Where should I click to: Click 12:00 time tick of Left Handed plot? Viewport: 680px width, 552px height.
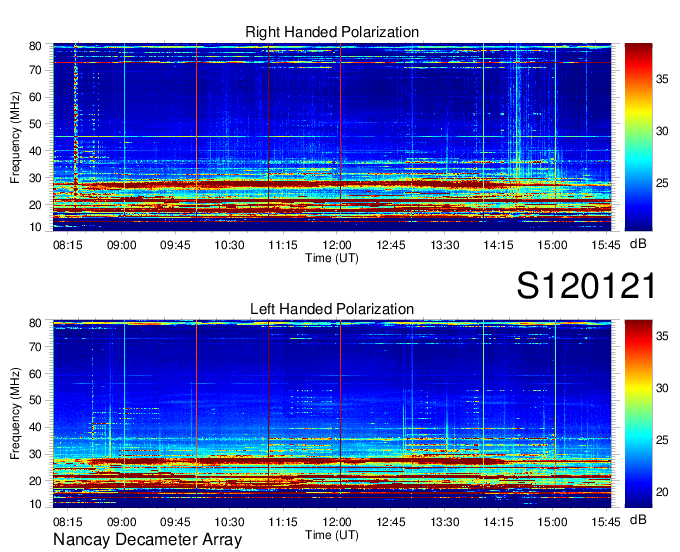pyautogui.click(x=337, y=522)
